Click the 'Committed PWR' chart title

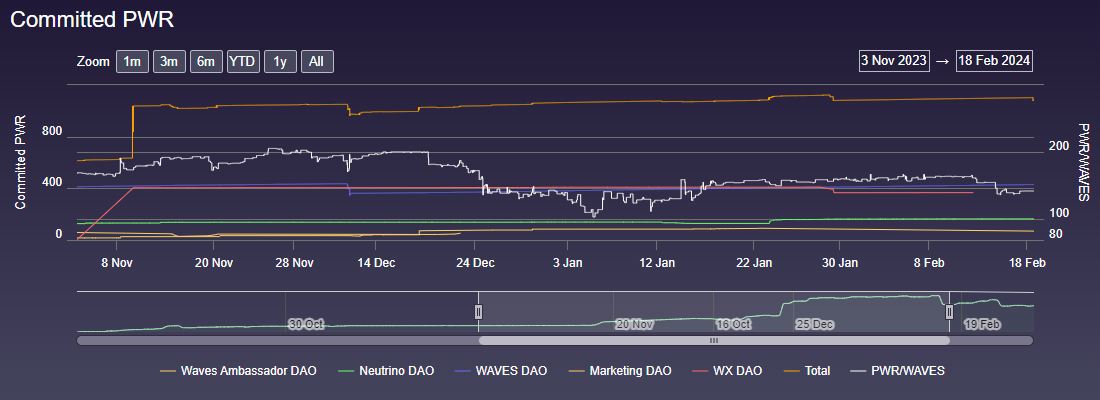(92, 20)
